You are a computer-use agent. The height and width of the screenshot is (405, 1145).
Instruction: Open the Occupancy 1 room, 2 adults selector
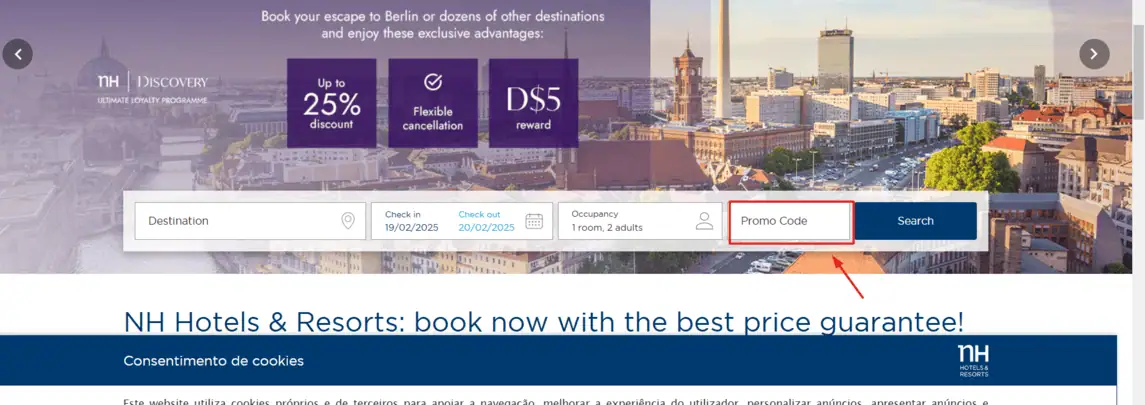642,221
